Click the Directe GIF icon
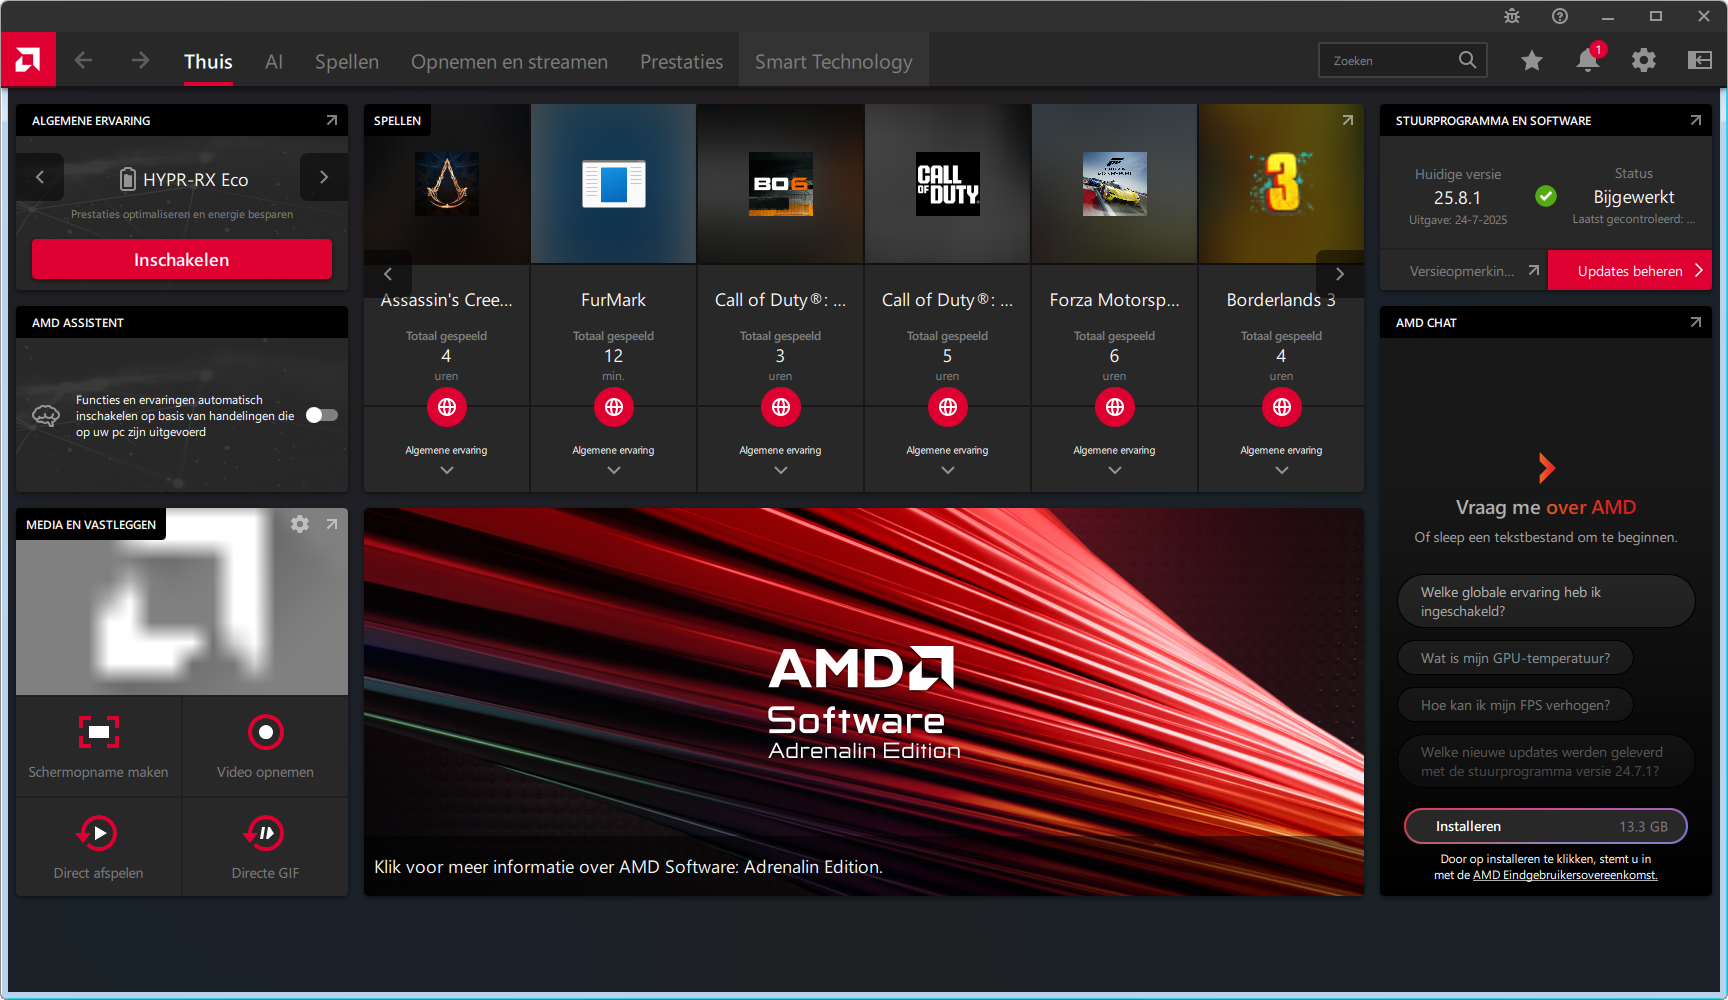Screen dimensions: 1728x1000 coord(265,833)
